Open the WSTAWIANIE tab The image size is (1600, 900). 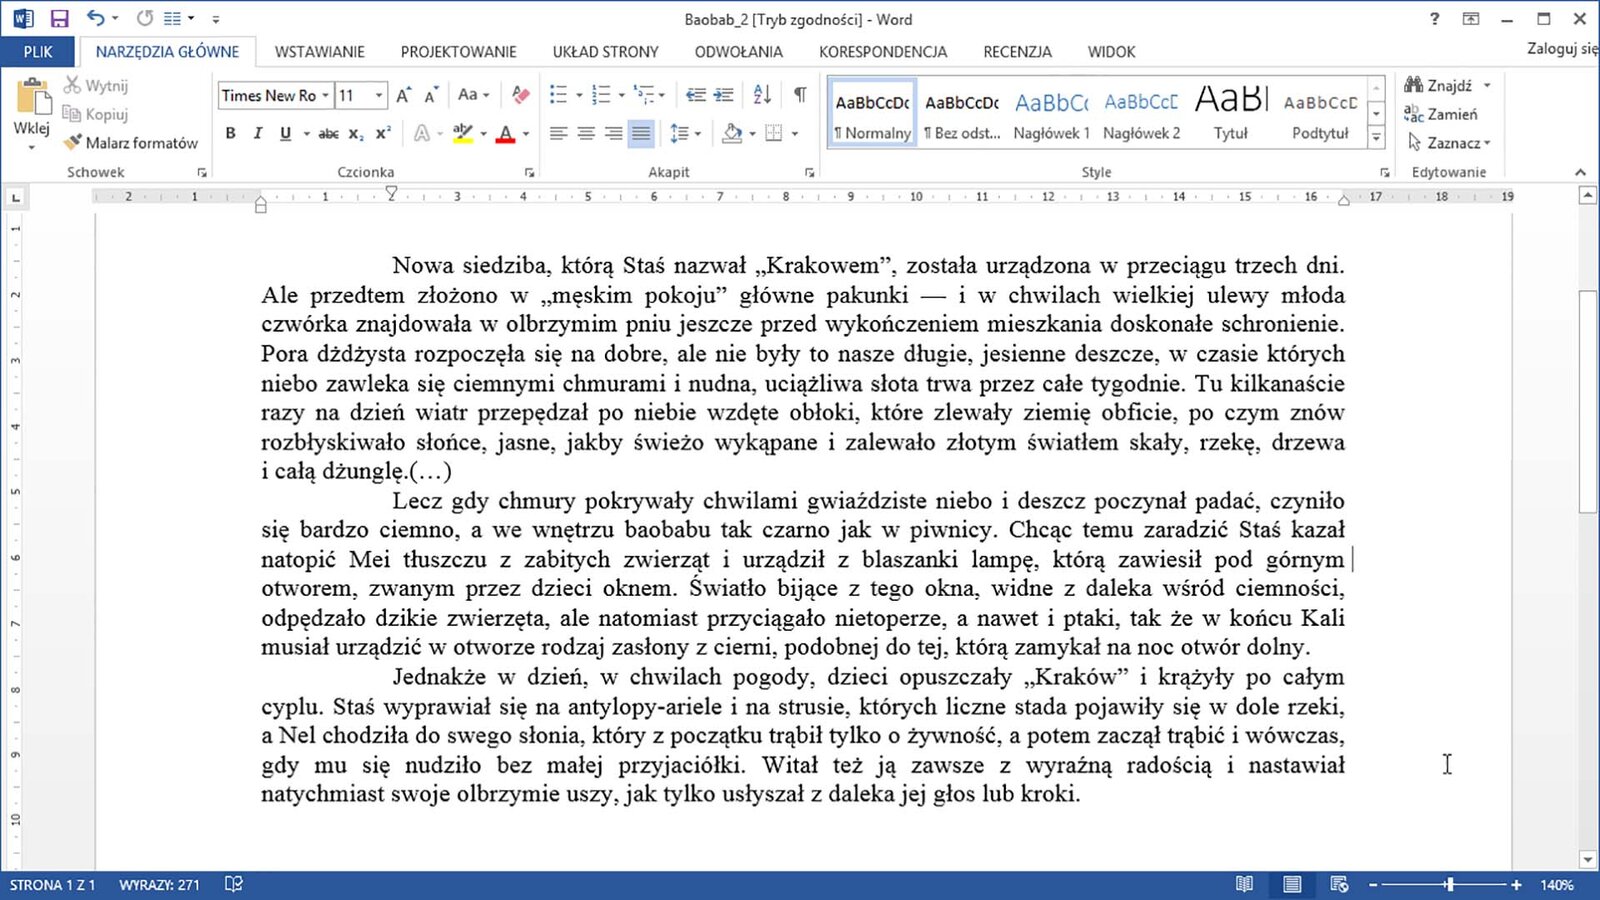(x=319, y=52)
